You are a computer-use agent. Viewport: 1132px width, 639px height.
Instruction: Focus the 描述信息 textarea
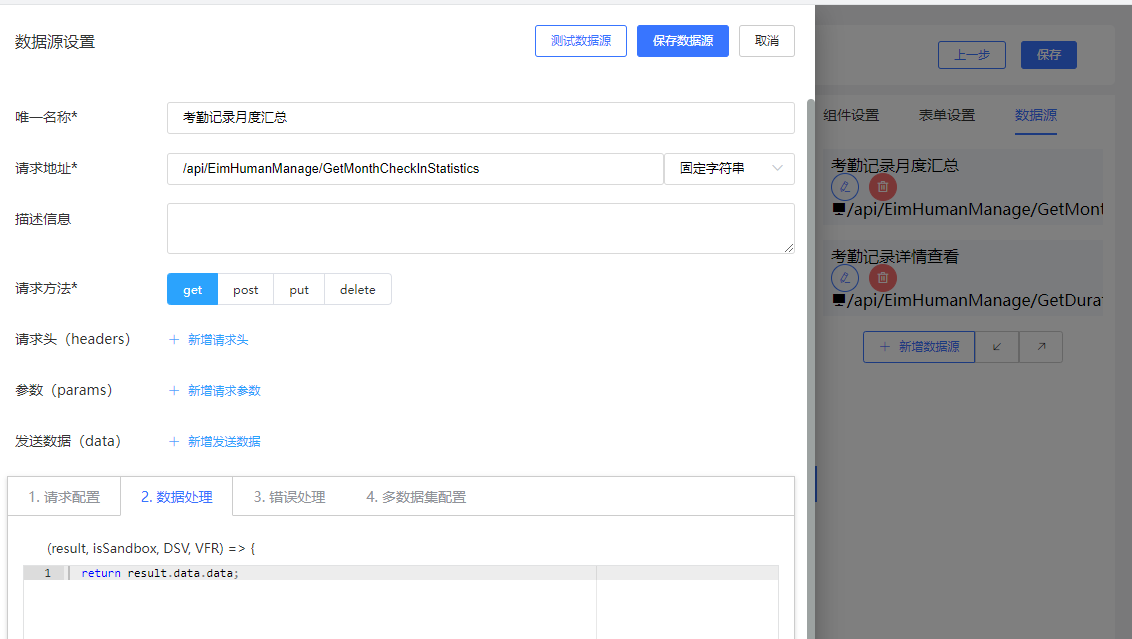click(x=481, y=228)
